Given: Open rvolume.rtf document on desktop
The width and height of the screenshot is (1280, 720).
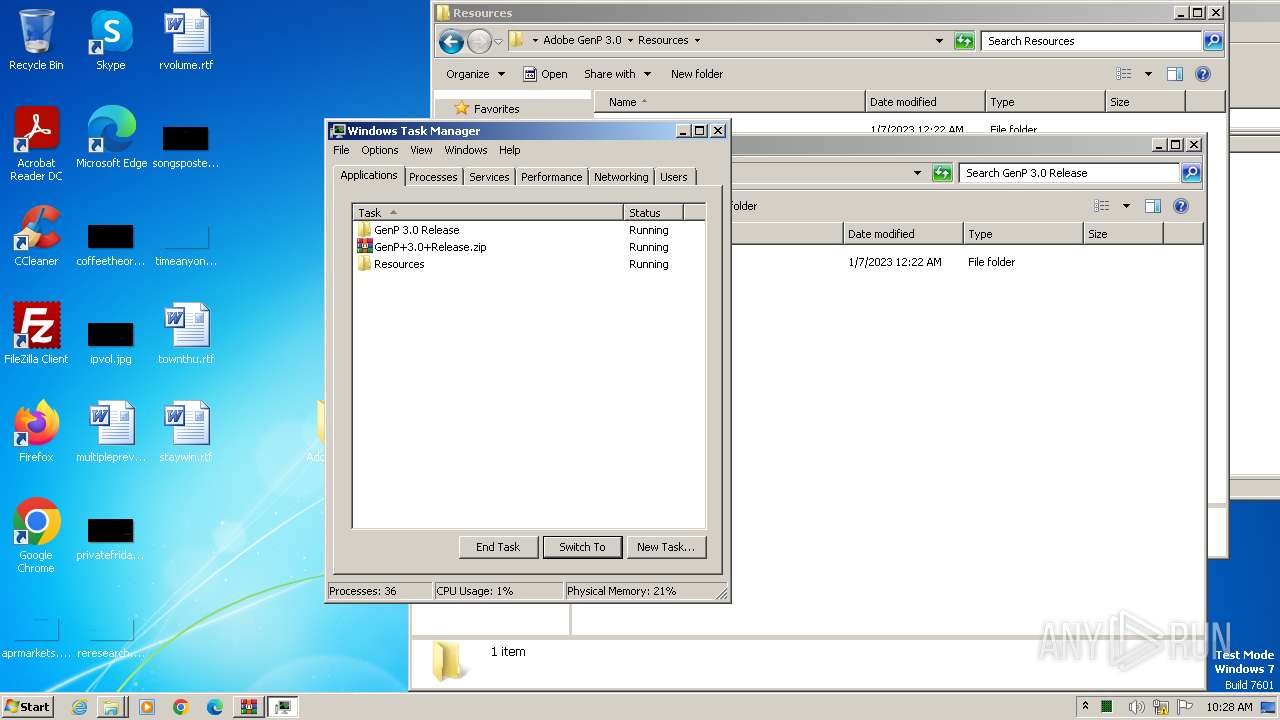Looking at the screenshot, I should [x=186, y=40].
